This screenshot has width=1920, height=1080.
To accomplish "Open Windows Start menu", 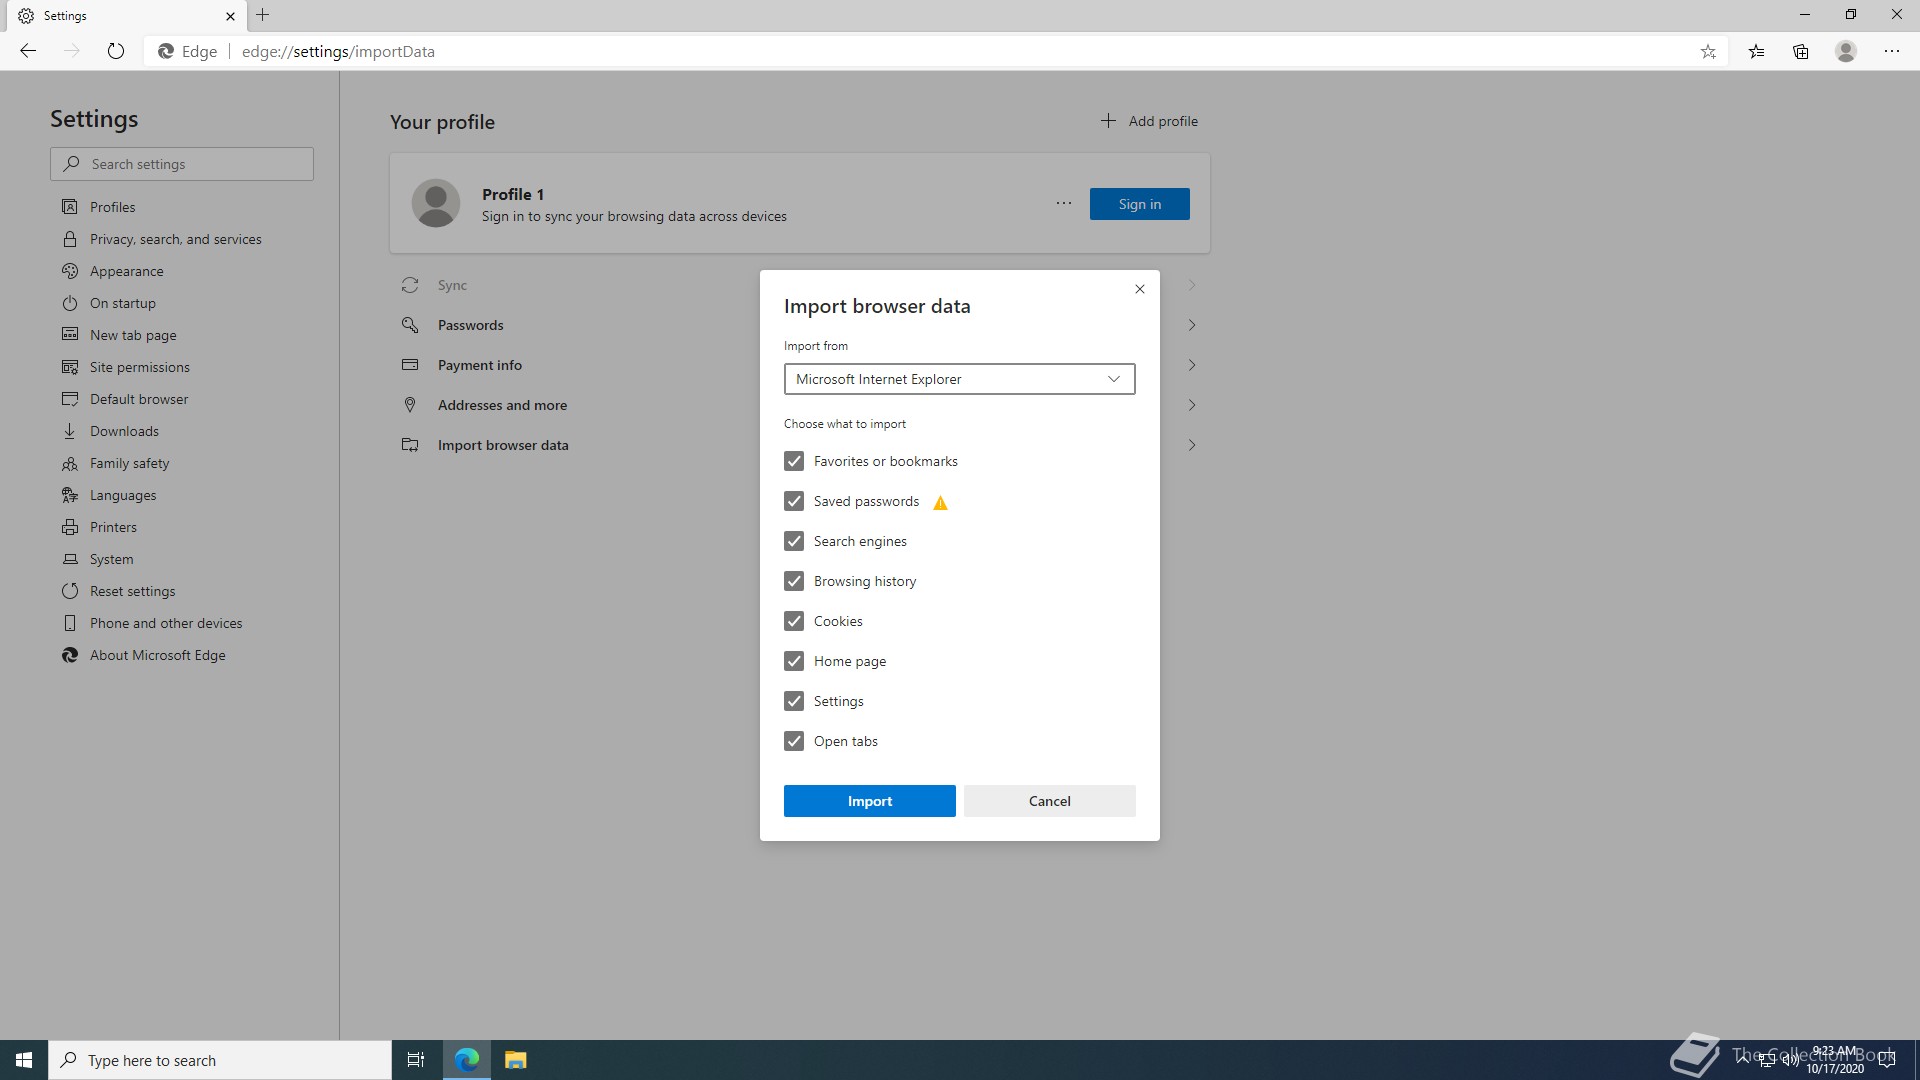I will click(x=24, y=1060).
